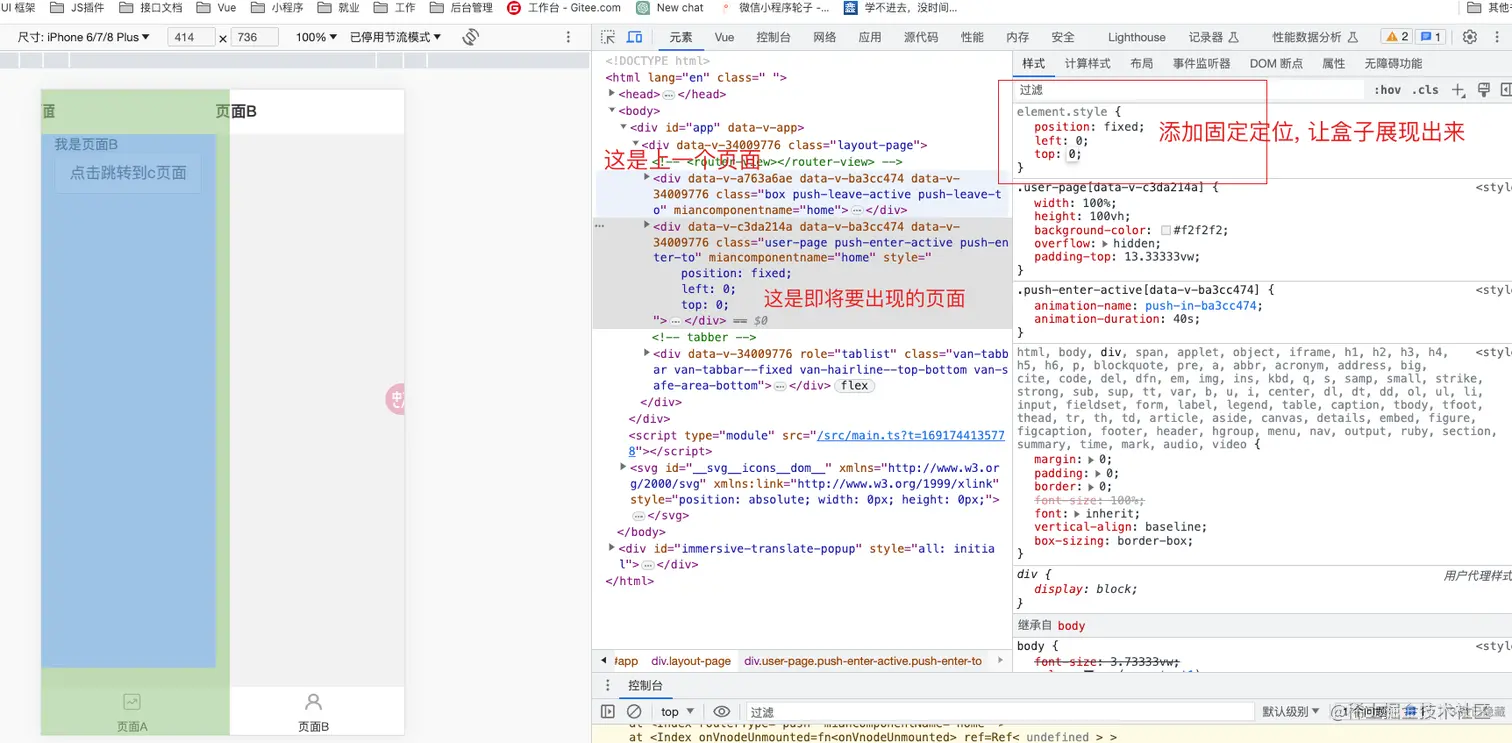The image size is (1512, 743).
Task: Open the DOM 断点 sub-tab
Action: point(1276,63)
